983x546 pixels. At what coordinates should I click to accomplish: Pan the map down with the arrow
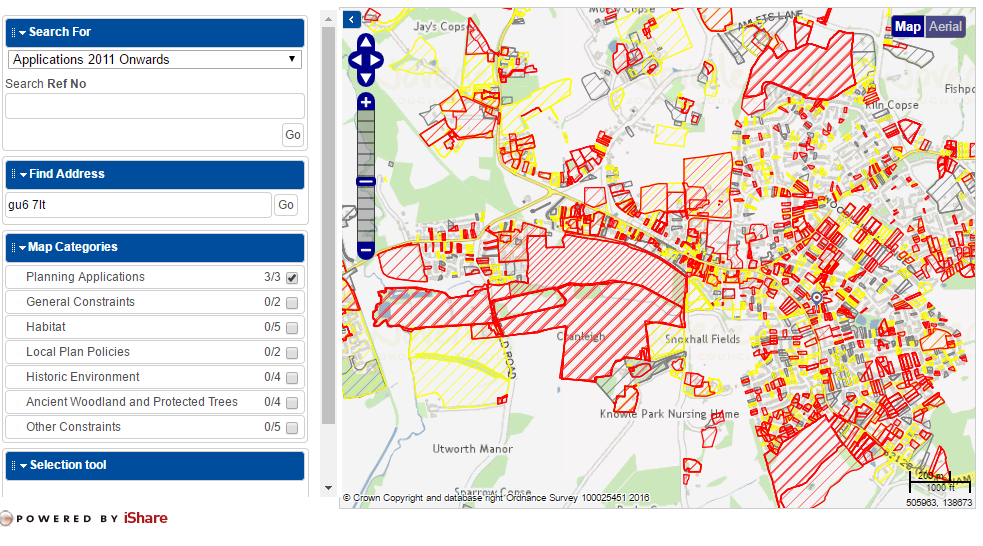point(366,78)
